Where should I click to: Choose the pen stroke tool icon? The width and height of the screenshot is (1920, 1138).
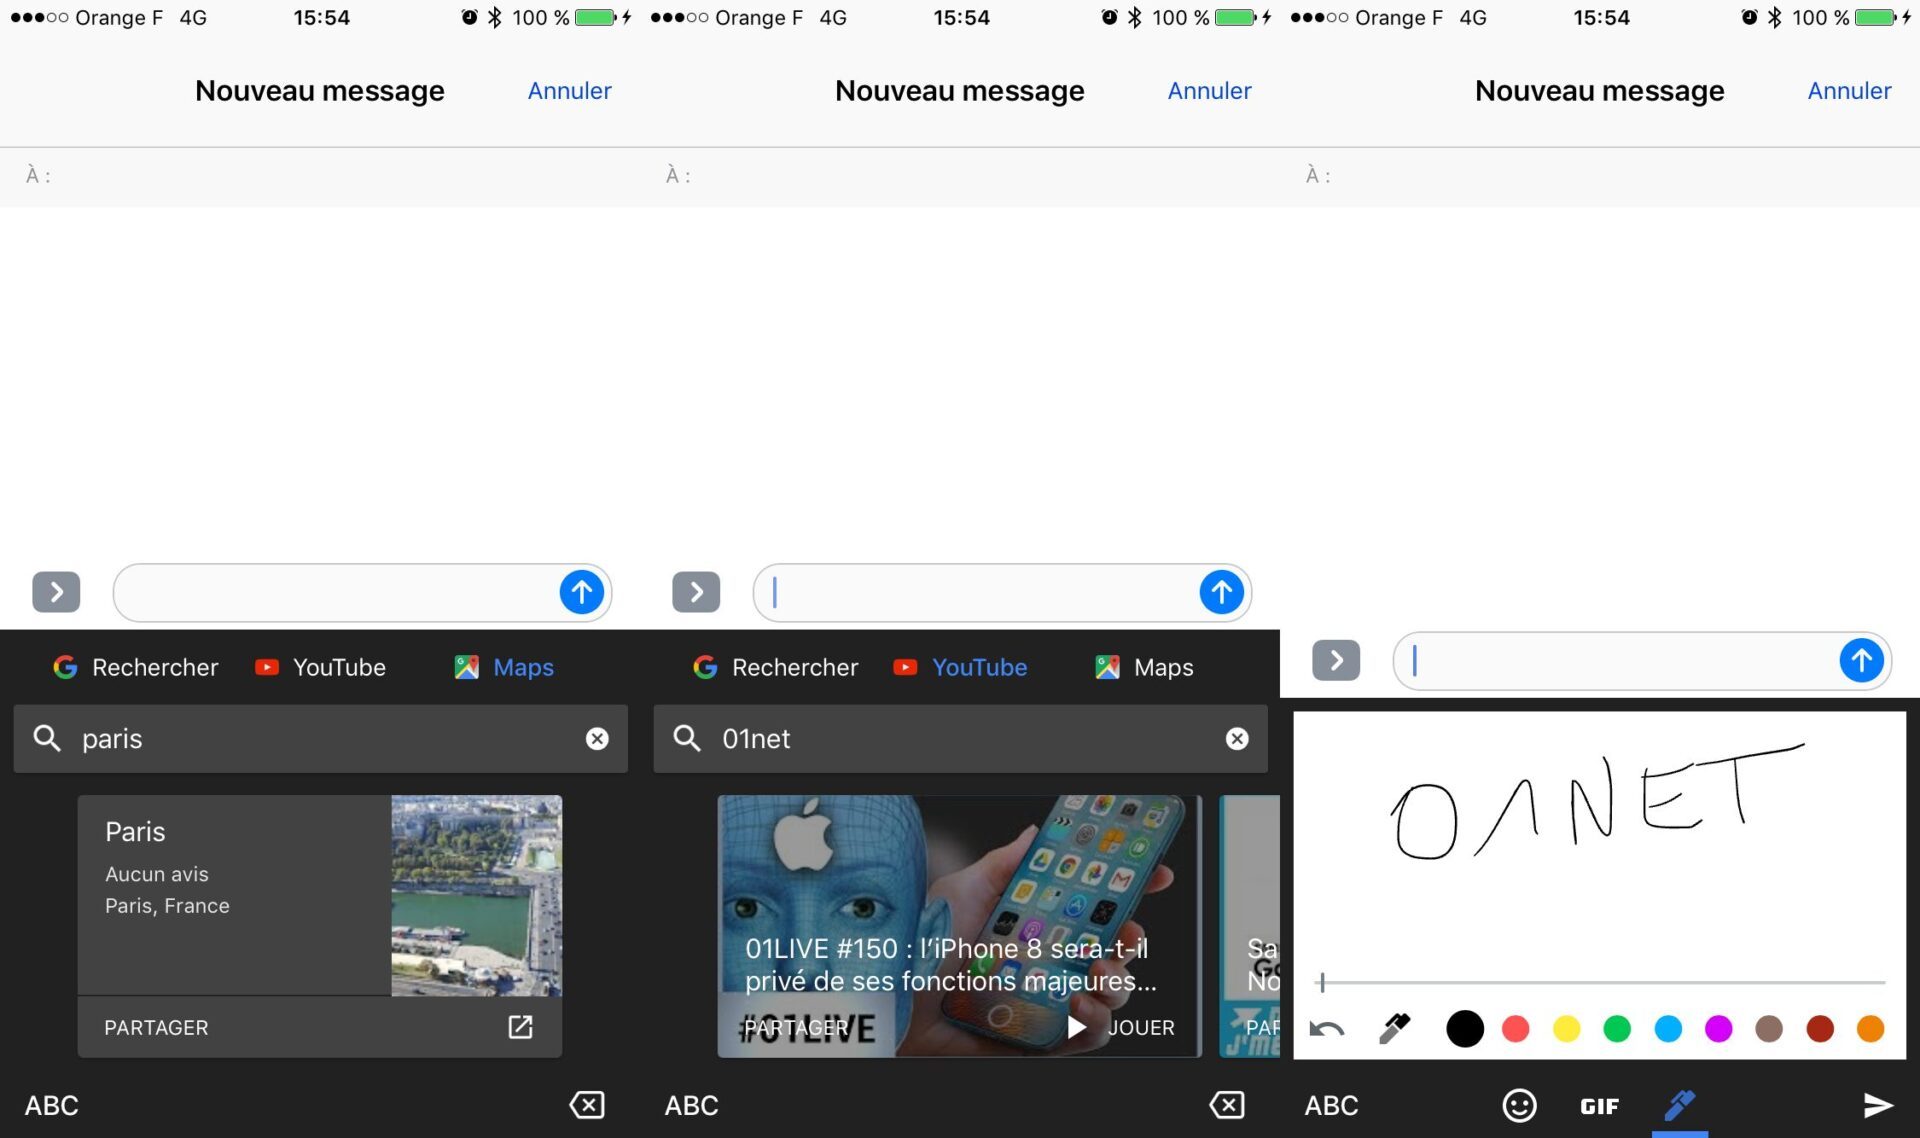(1395, 1028)
